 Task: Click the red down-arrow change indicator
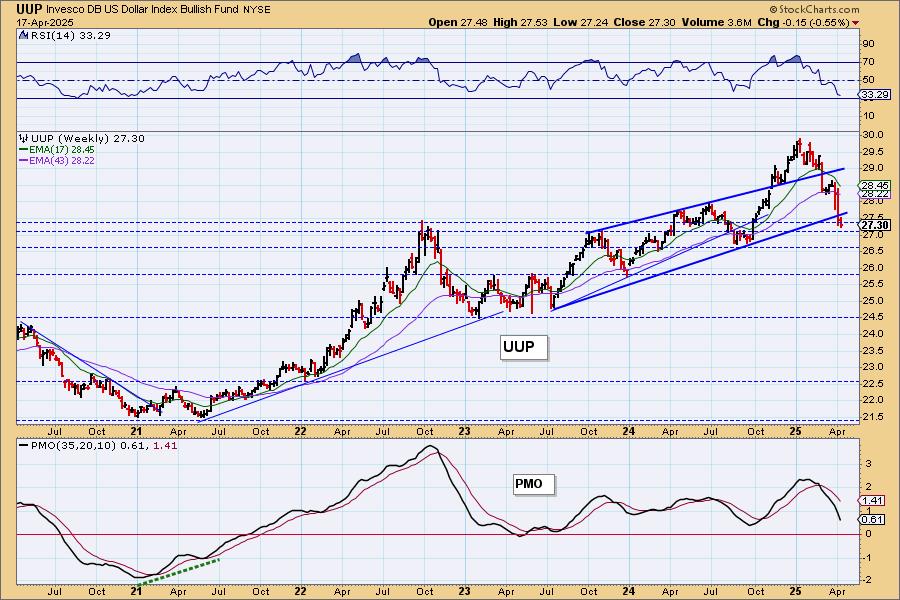pos(856,23)
